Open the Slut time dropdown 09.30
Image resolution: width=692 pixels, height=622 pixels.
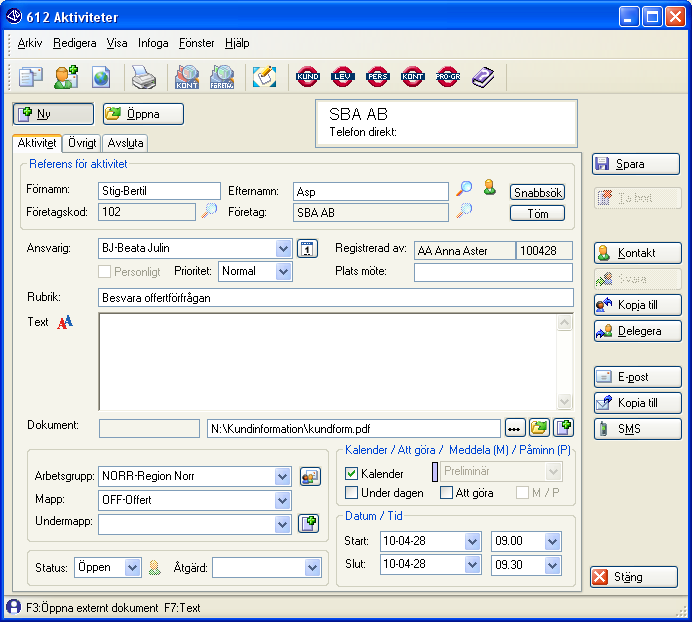tap(552, 565)
